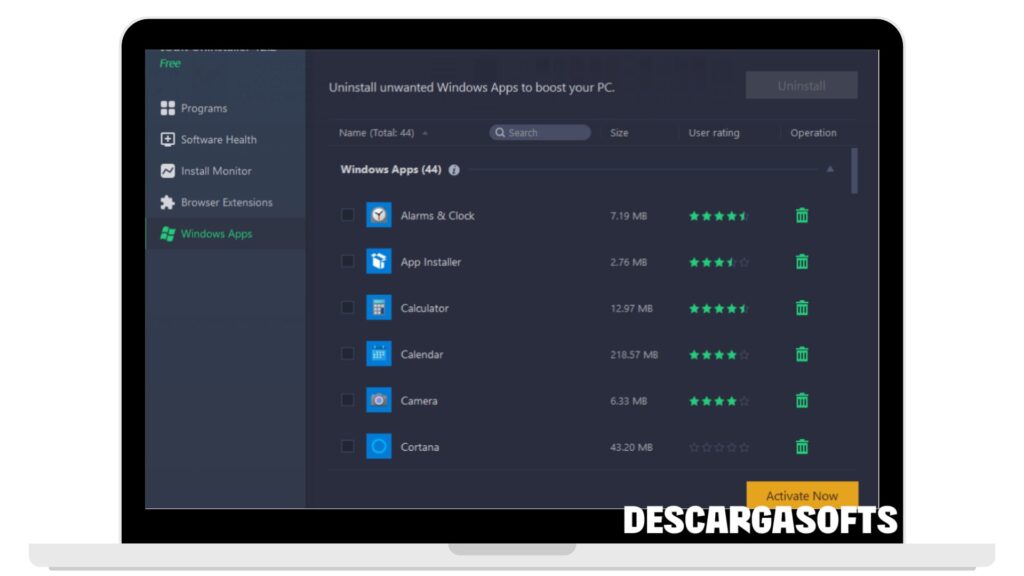Click the Camera app icon
The height and width of the screenshot is (576, 1024).
click(x=379, y=400)
